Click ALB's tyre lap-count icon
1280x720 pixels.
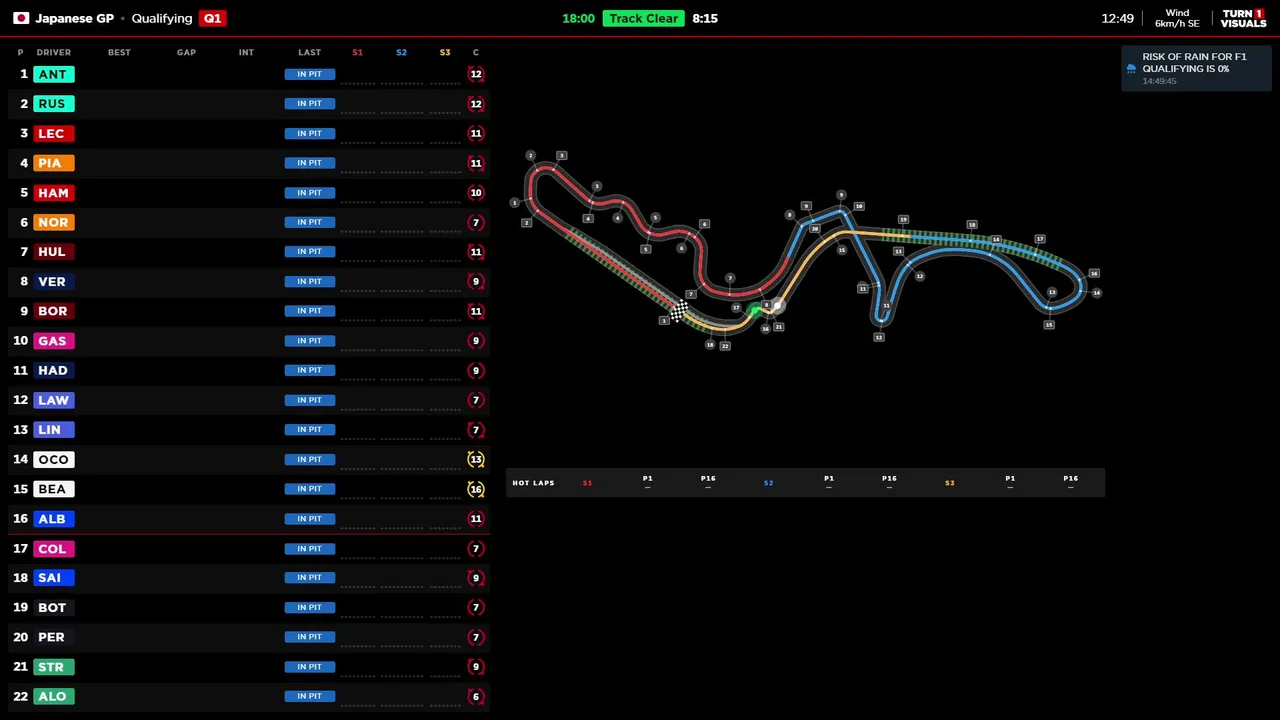pos(476,518)
